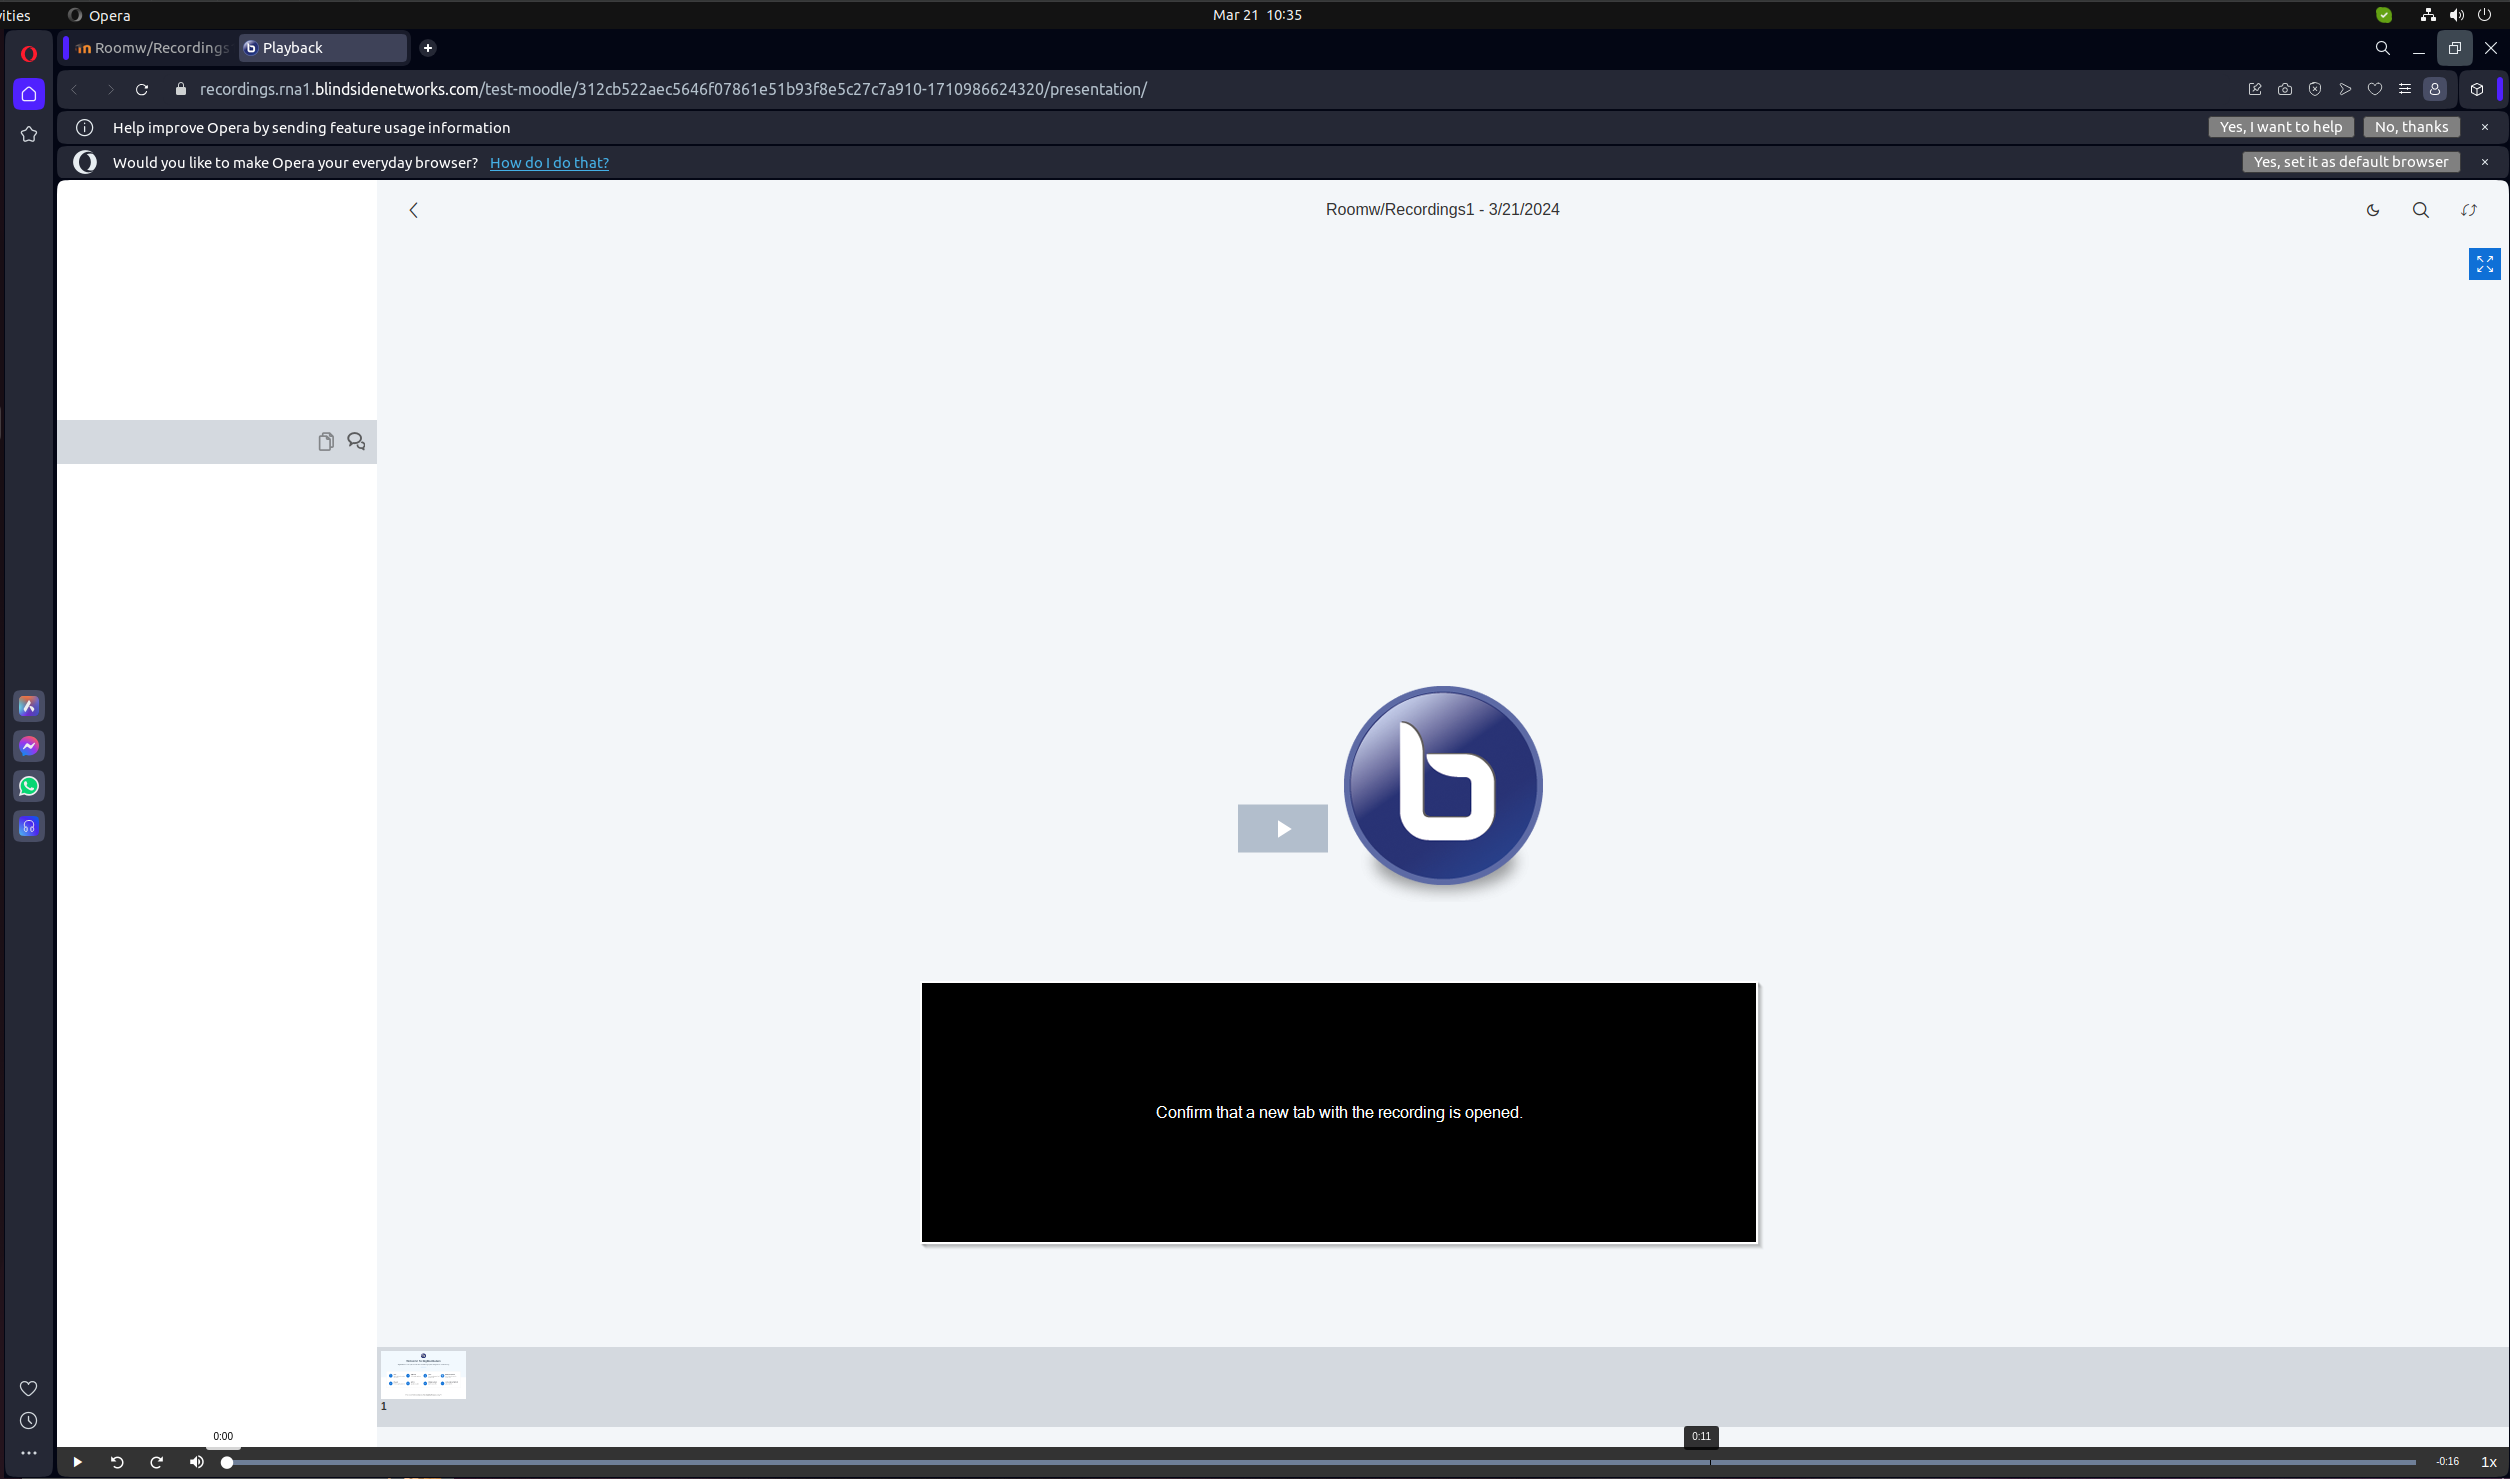Open the shared notes icon
Image resolution: width=2510 pixels, height=1479 pixels.
tap(326, 442)
